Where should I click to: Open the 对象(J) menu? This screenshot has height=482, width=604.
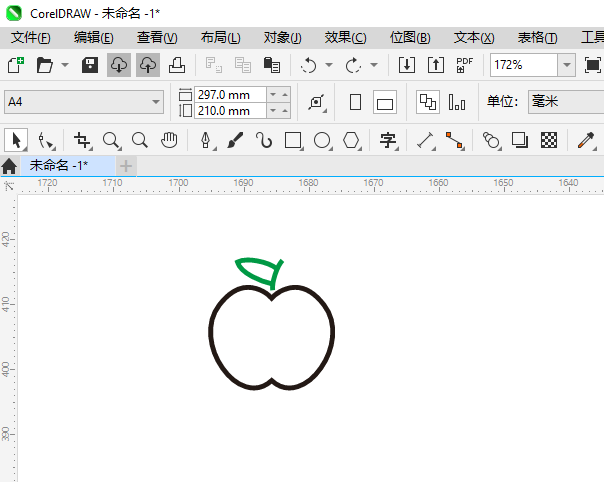pos(283,38)
